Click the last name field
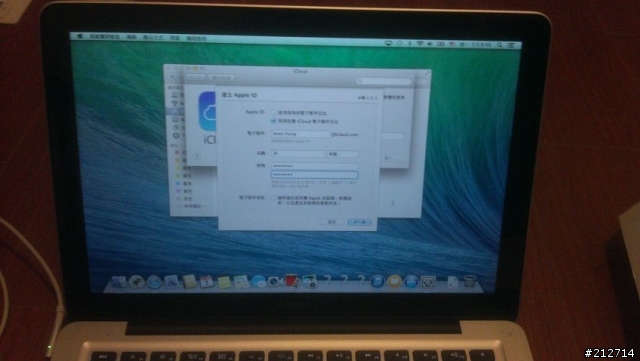The image size is (640, 361). pyautogui.click(x=298, y=154)
